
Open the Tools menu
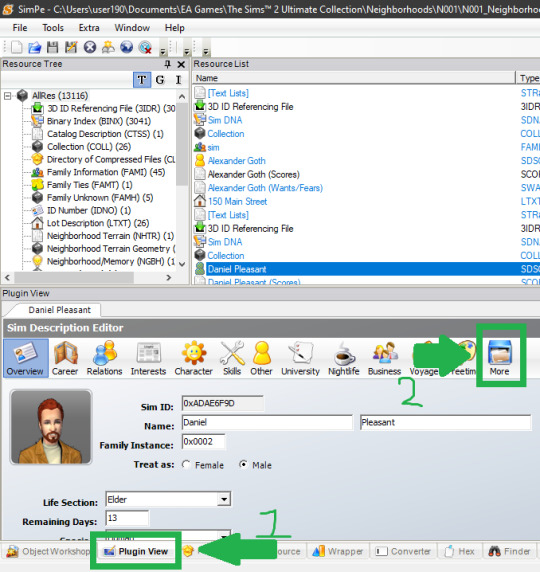pyautogui.click(x=53, y=28)
